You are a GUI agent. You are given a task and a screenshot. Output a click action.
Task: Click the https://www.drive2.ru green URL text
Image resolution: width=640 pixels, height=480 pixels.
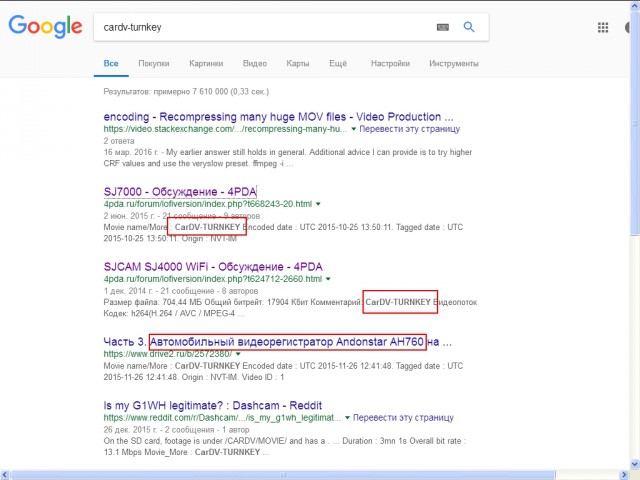tap(167, 354)
